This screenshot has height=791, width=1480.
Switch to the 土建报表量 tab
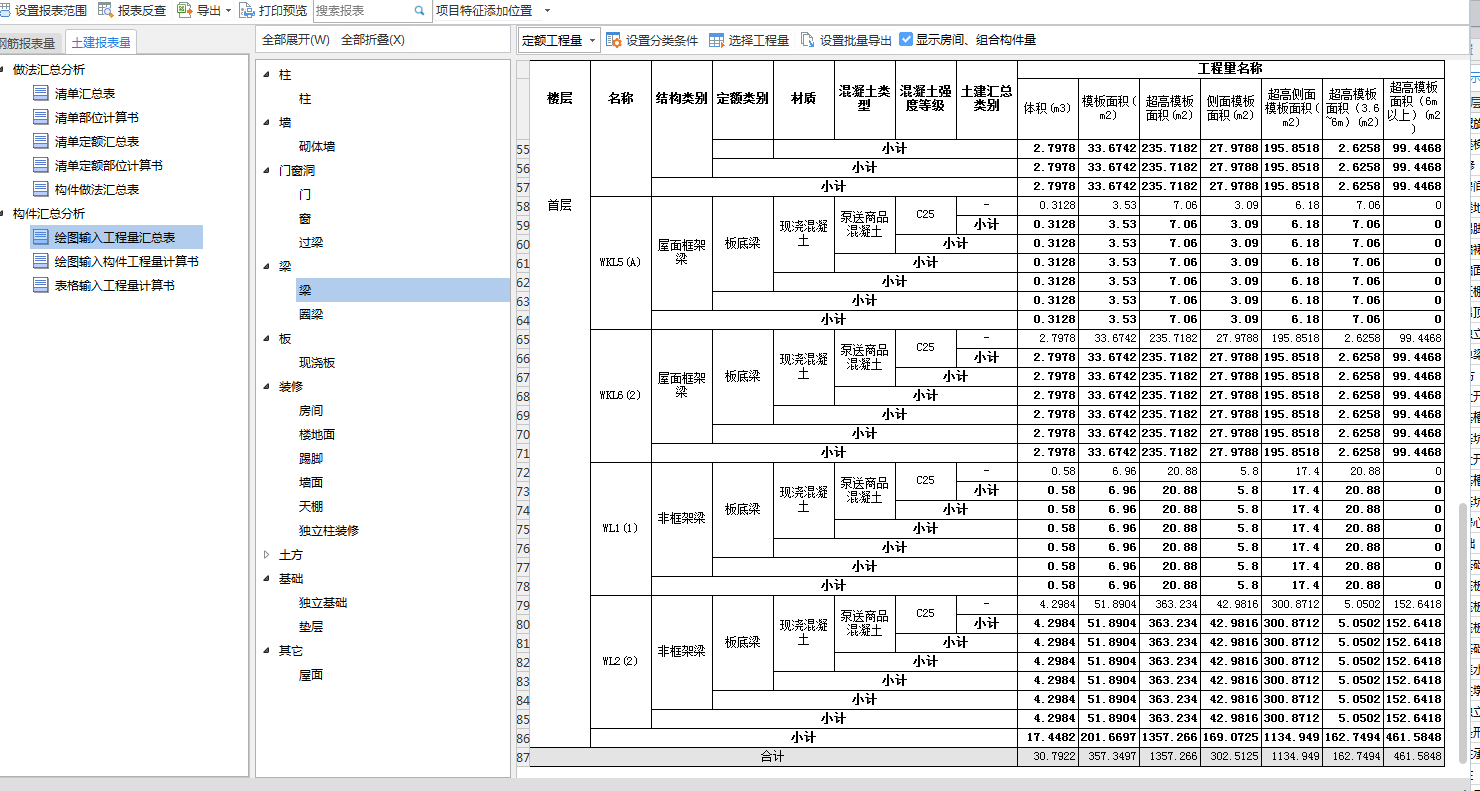101,43
